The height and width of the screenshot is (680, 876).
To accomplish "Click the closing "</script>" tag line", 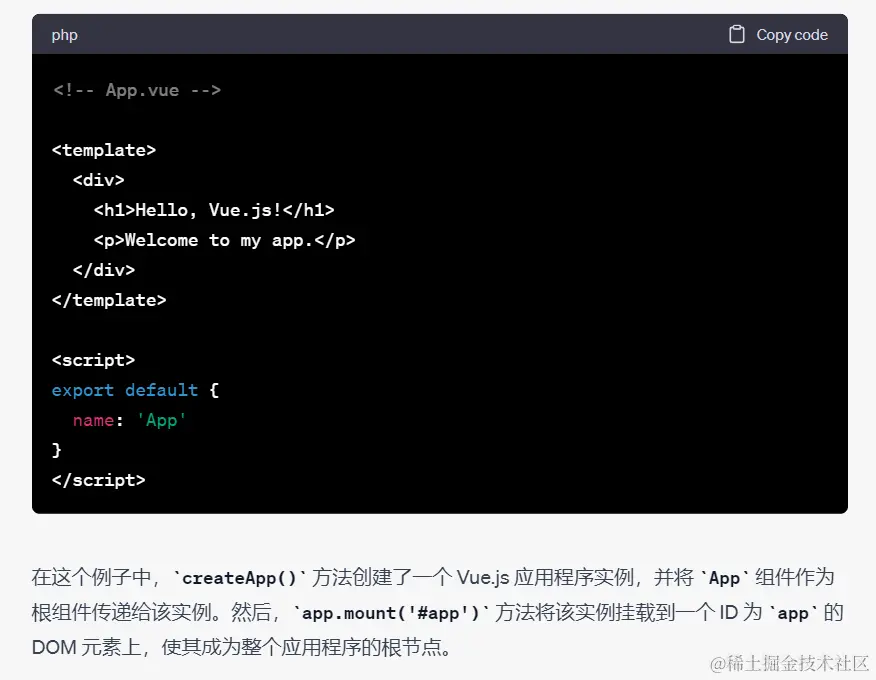I will tap(98, 480).
